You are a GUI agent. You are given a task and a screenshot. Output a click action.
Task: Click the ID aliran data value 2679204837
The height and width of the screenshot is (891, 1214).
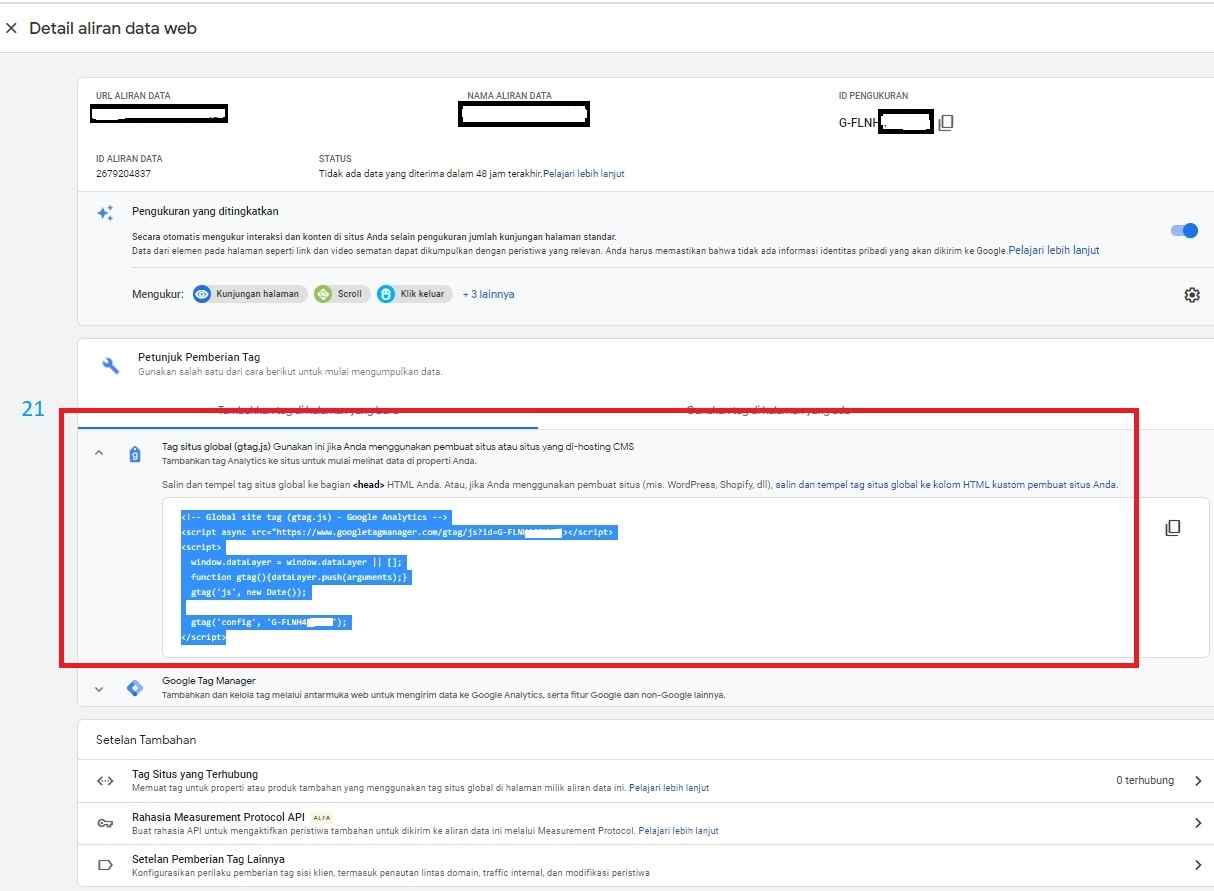tap(123, 174)
